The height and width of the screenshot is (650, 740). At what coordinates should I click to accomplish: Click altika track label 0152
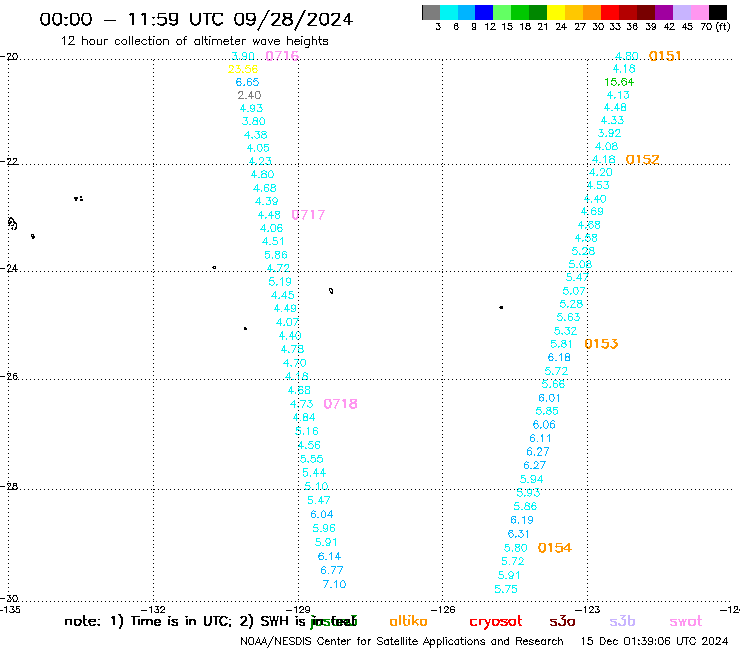(642, 160)
